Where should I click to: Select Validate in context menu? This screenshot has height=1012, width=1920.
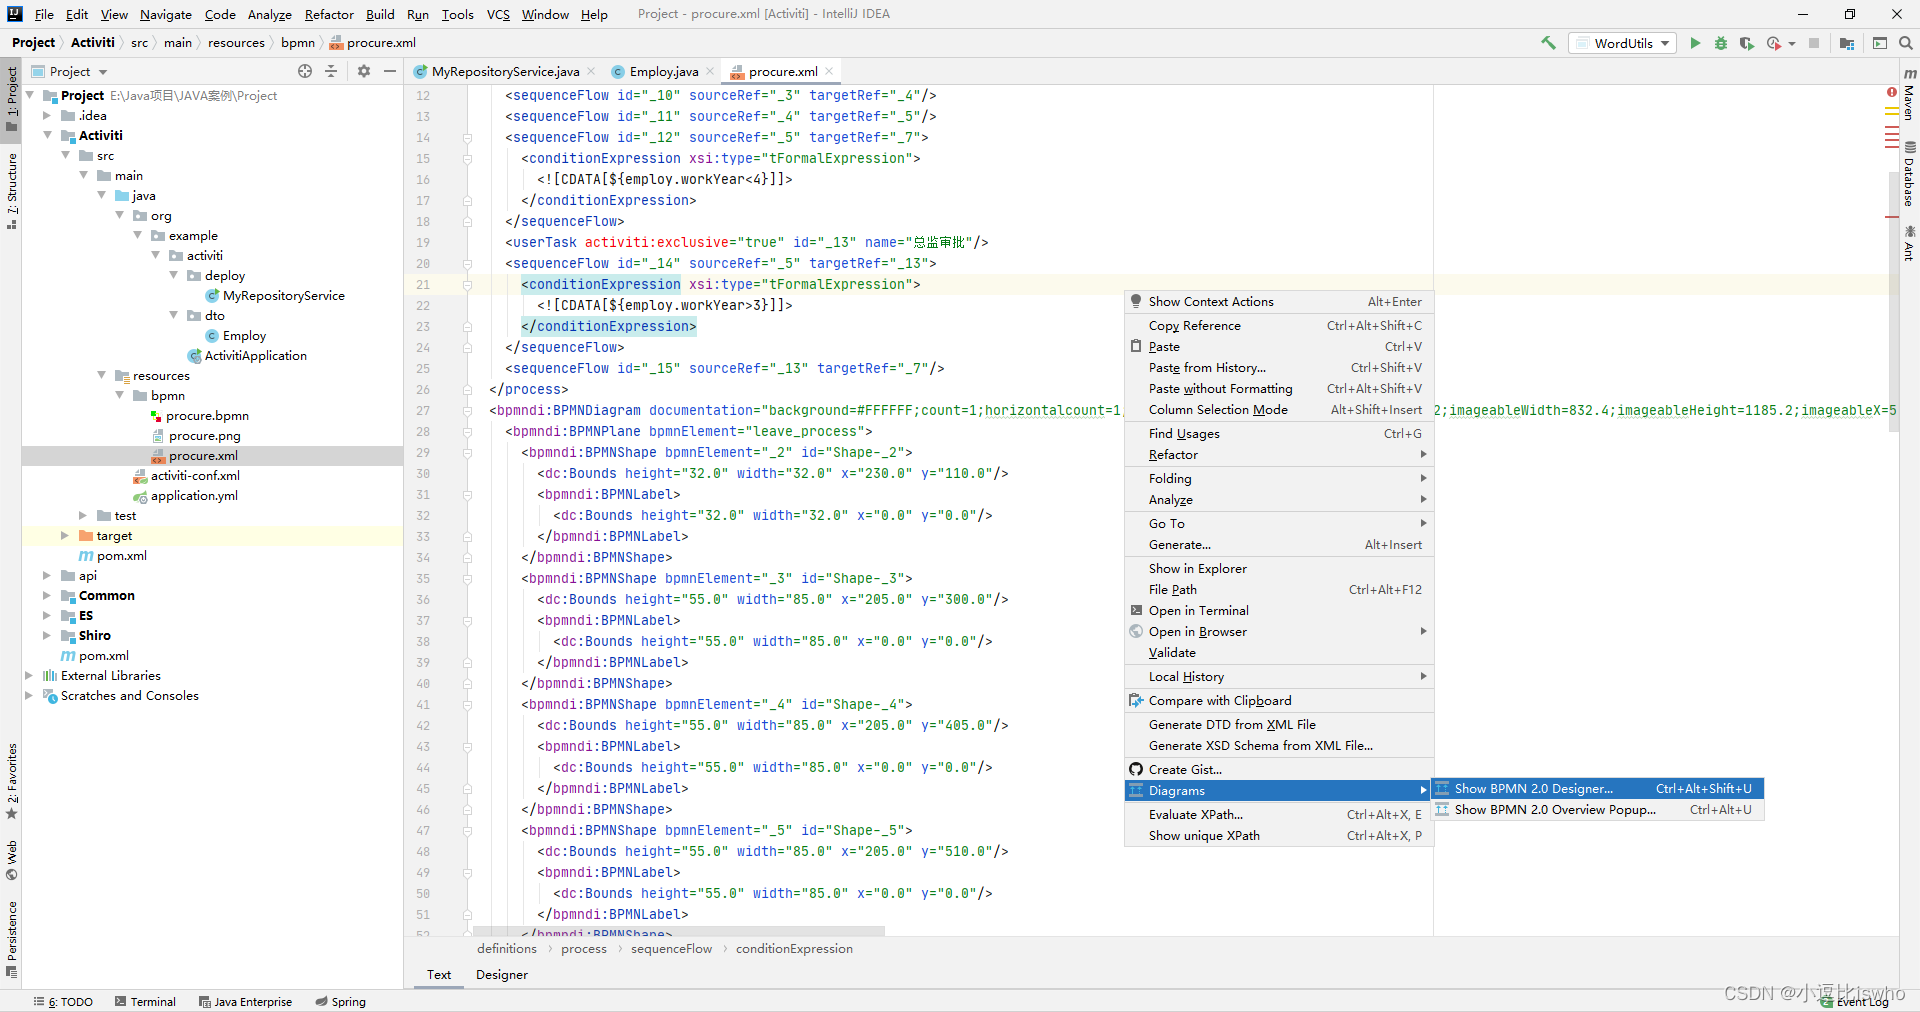pos(1279,652)
